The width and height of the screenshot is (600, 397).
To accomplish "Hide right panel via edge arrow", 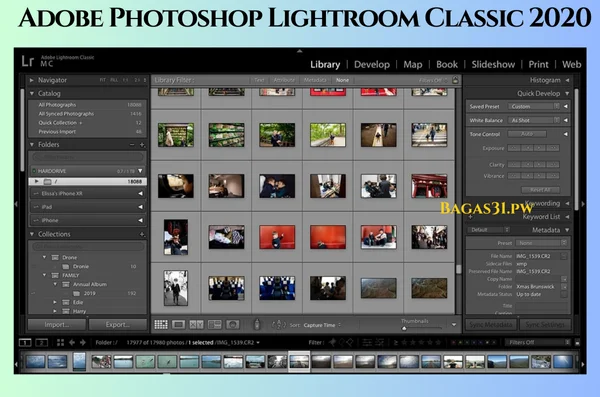I will coord(583,204).
